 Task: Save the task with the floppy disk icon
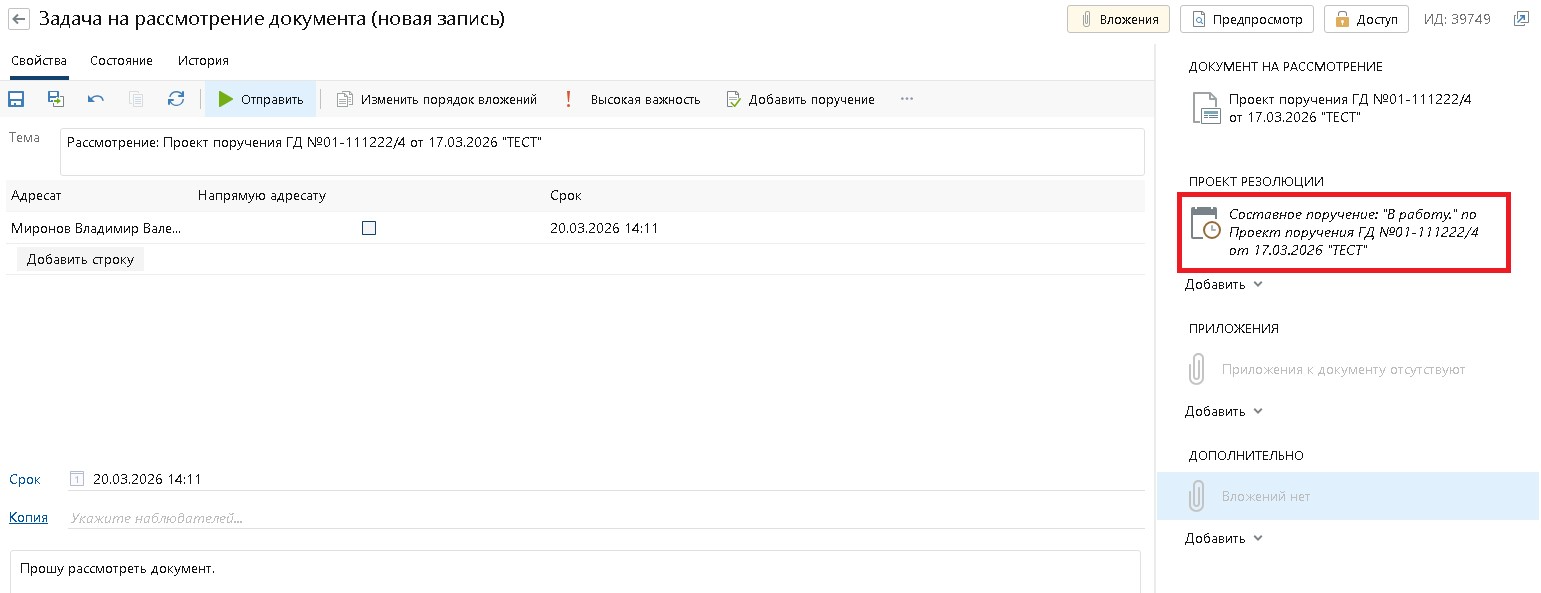coord(16,99)
